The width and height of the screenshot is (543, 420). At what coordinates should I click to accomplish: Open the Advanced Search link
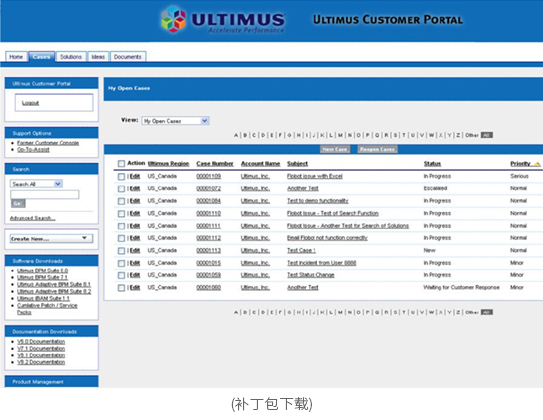[x=32, y=218]
